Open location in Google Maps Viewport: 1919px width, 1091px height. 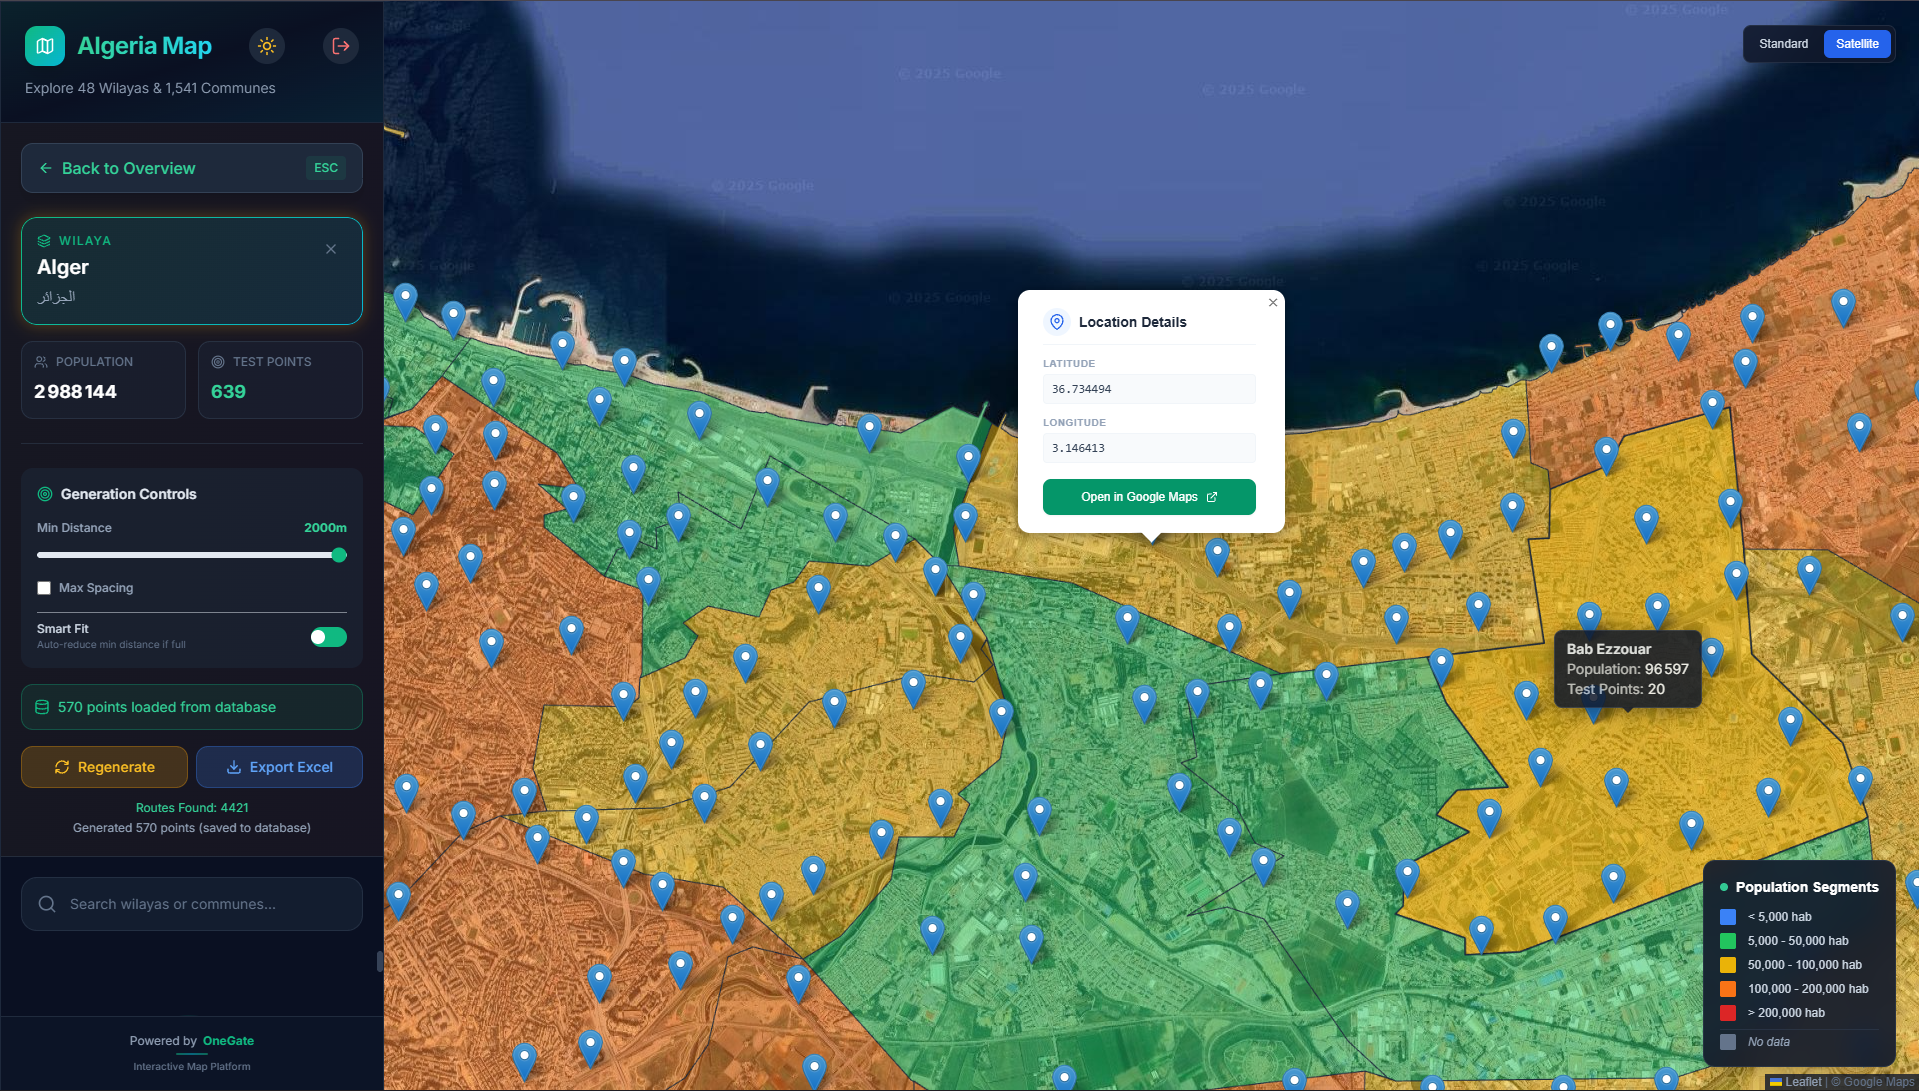pos(1148,497)
